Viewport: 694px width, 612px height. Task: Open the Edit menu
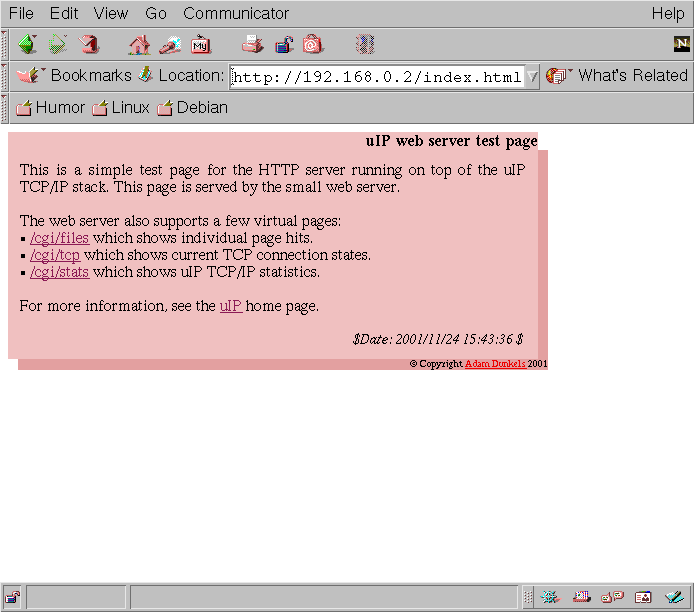[64, 13]
